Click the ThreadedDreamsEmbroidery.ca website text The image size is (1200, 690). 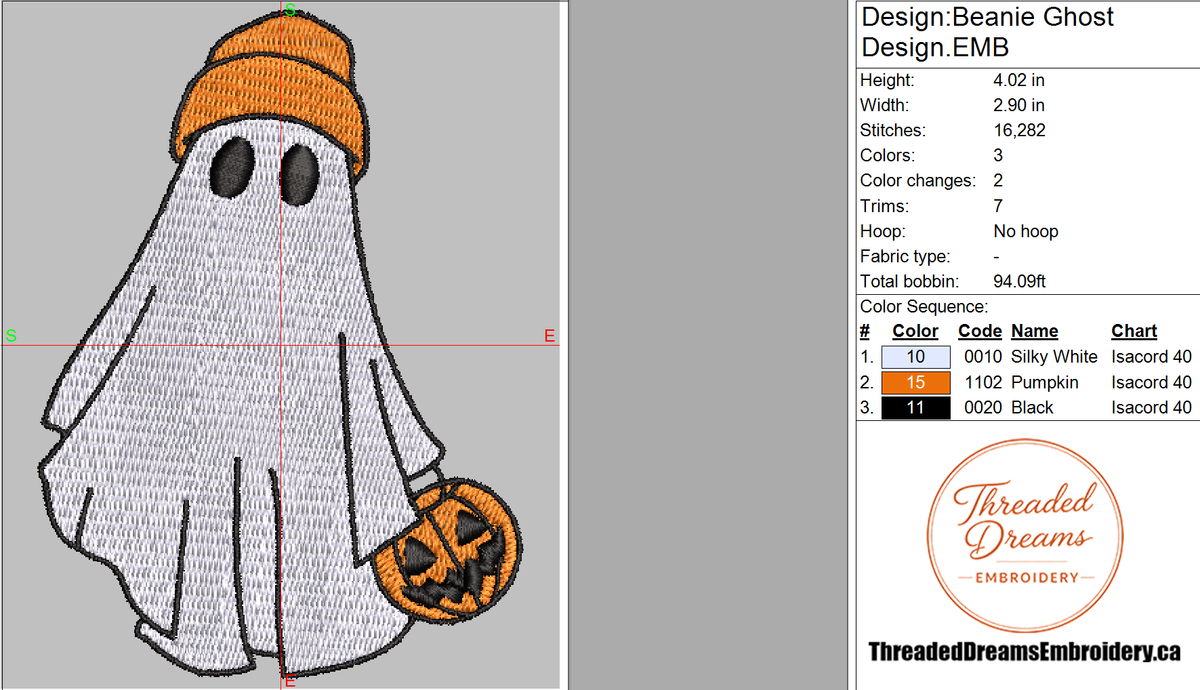pos(1025,652)
